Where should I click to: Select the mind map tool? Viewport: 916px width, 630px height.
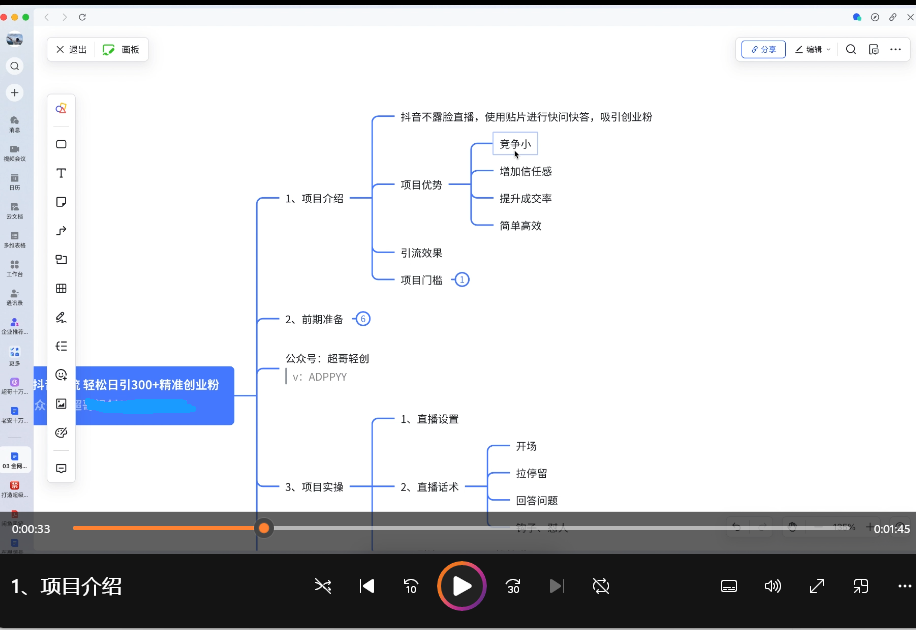point(61,346)
